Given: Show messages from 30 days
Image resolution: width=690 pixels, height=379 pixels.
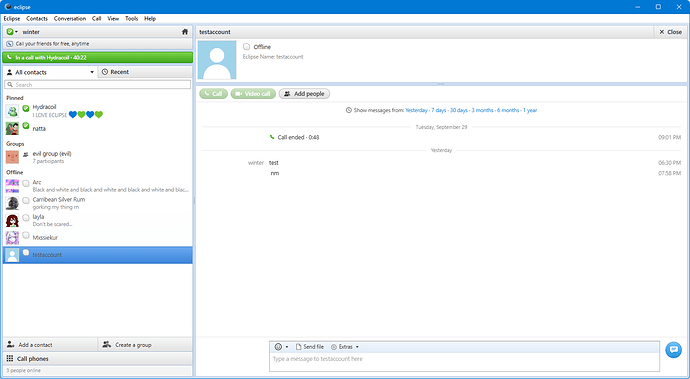Looking at the screenshot, I should (459, 110).
